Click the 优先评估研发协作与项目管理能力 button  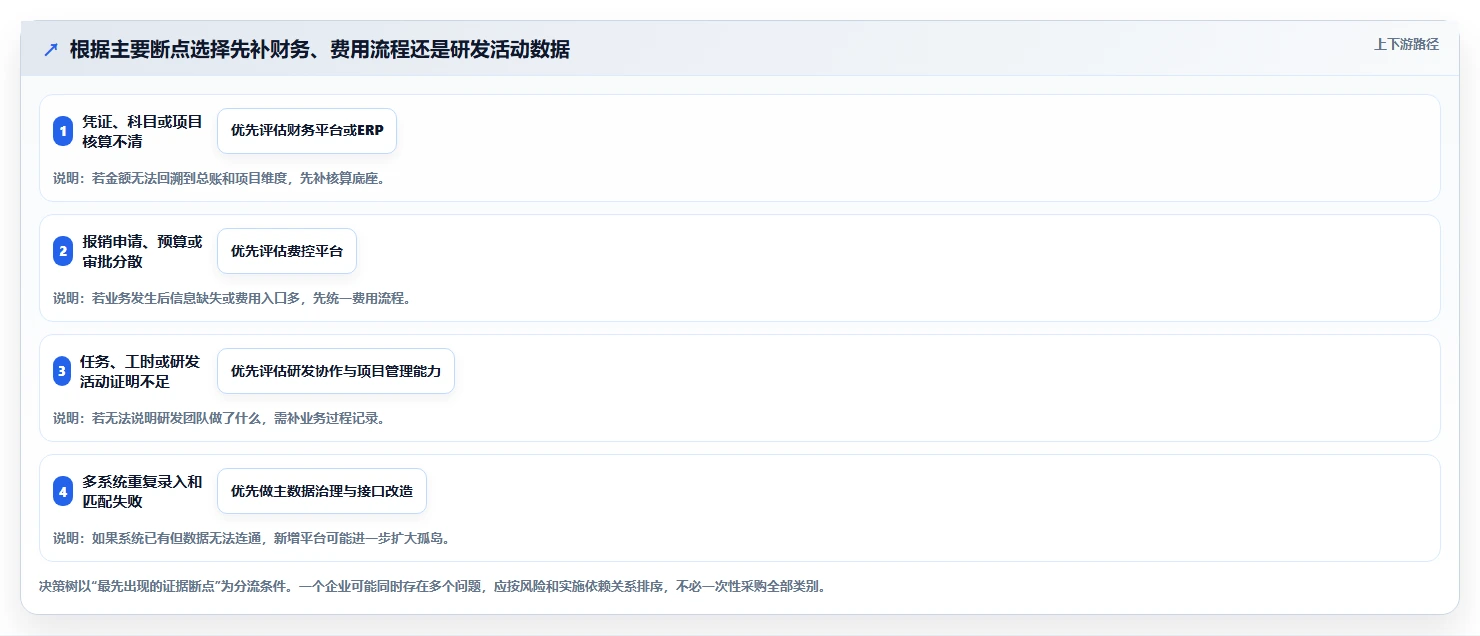[336, 371]
